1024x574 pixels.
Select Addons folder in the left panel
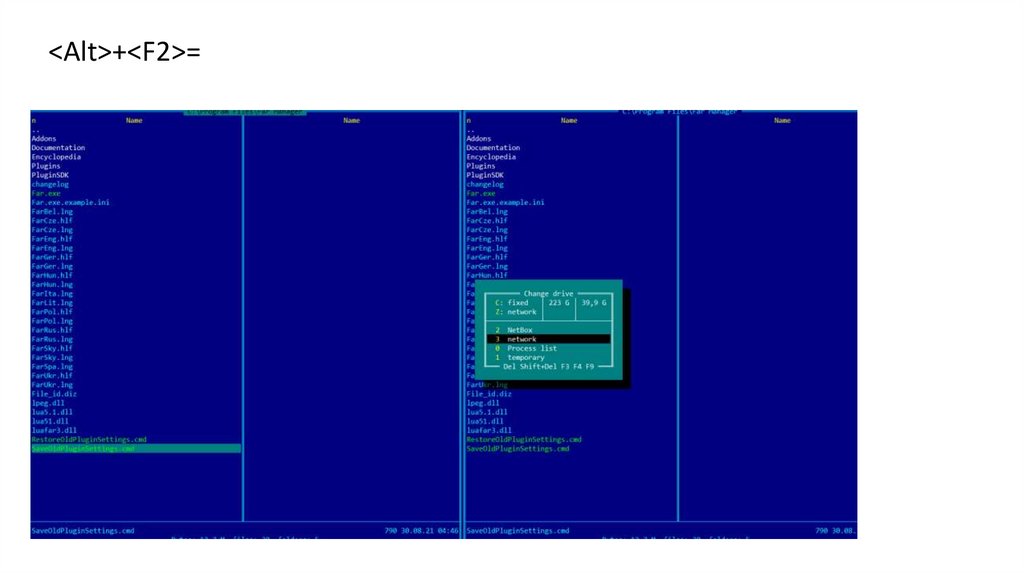click(x=44, y=139)
